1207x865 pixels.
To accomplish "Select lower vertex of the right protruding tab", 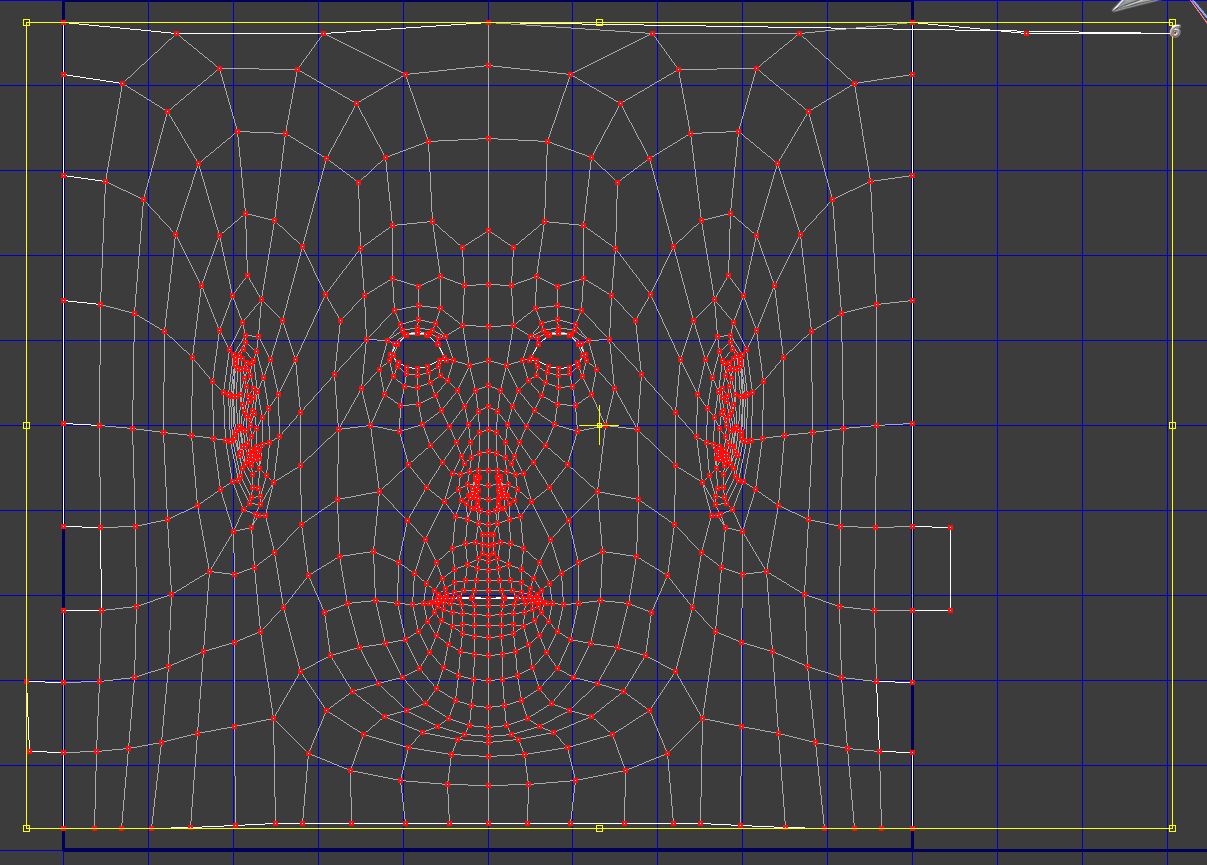I will click(950, 609).
